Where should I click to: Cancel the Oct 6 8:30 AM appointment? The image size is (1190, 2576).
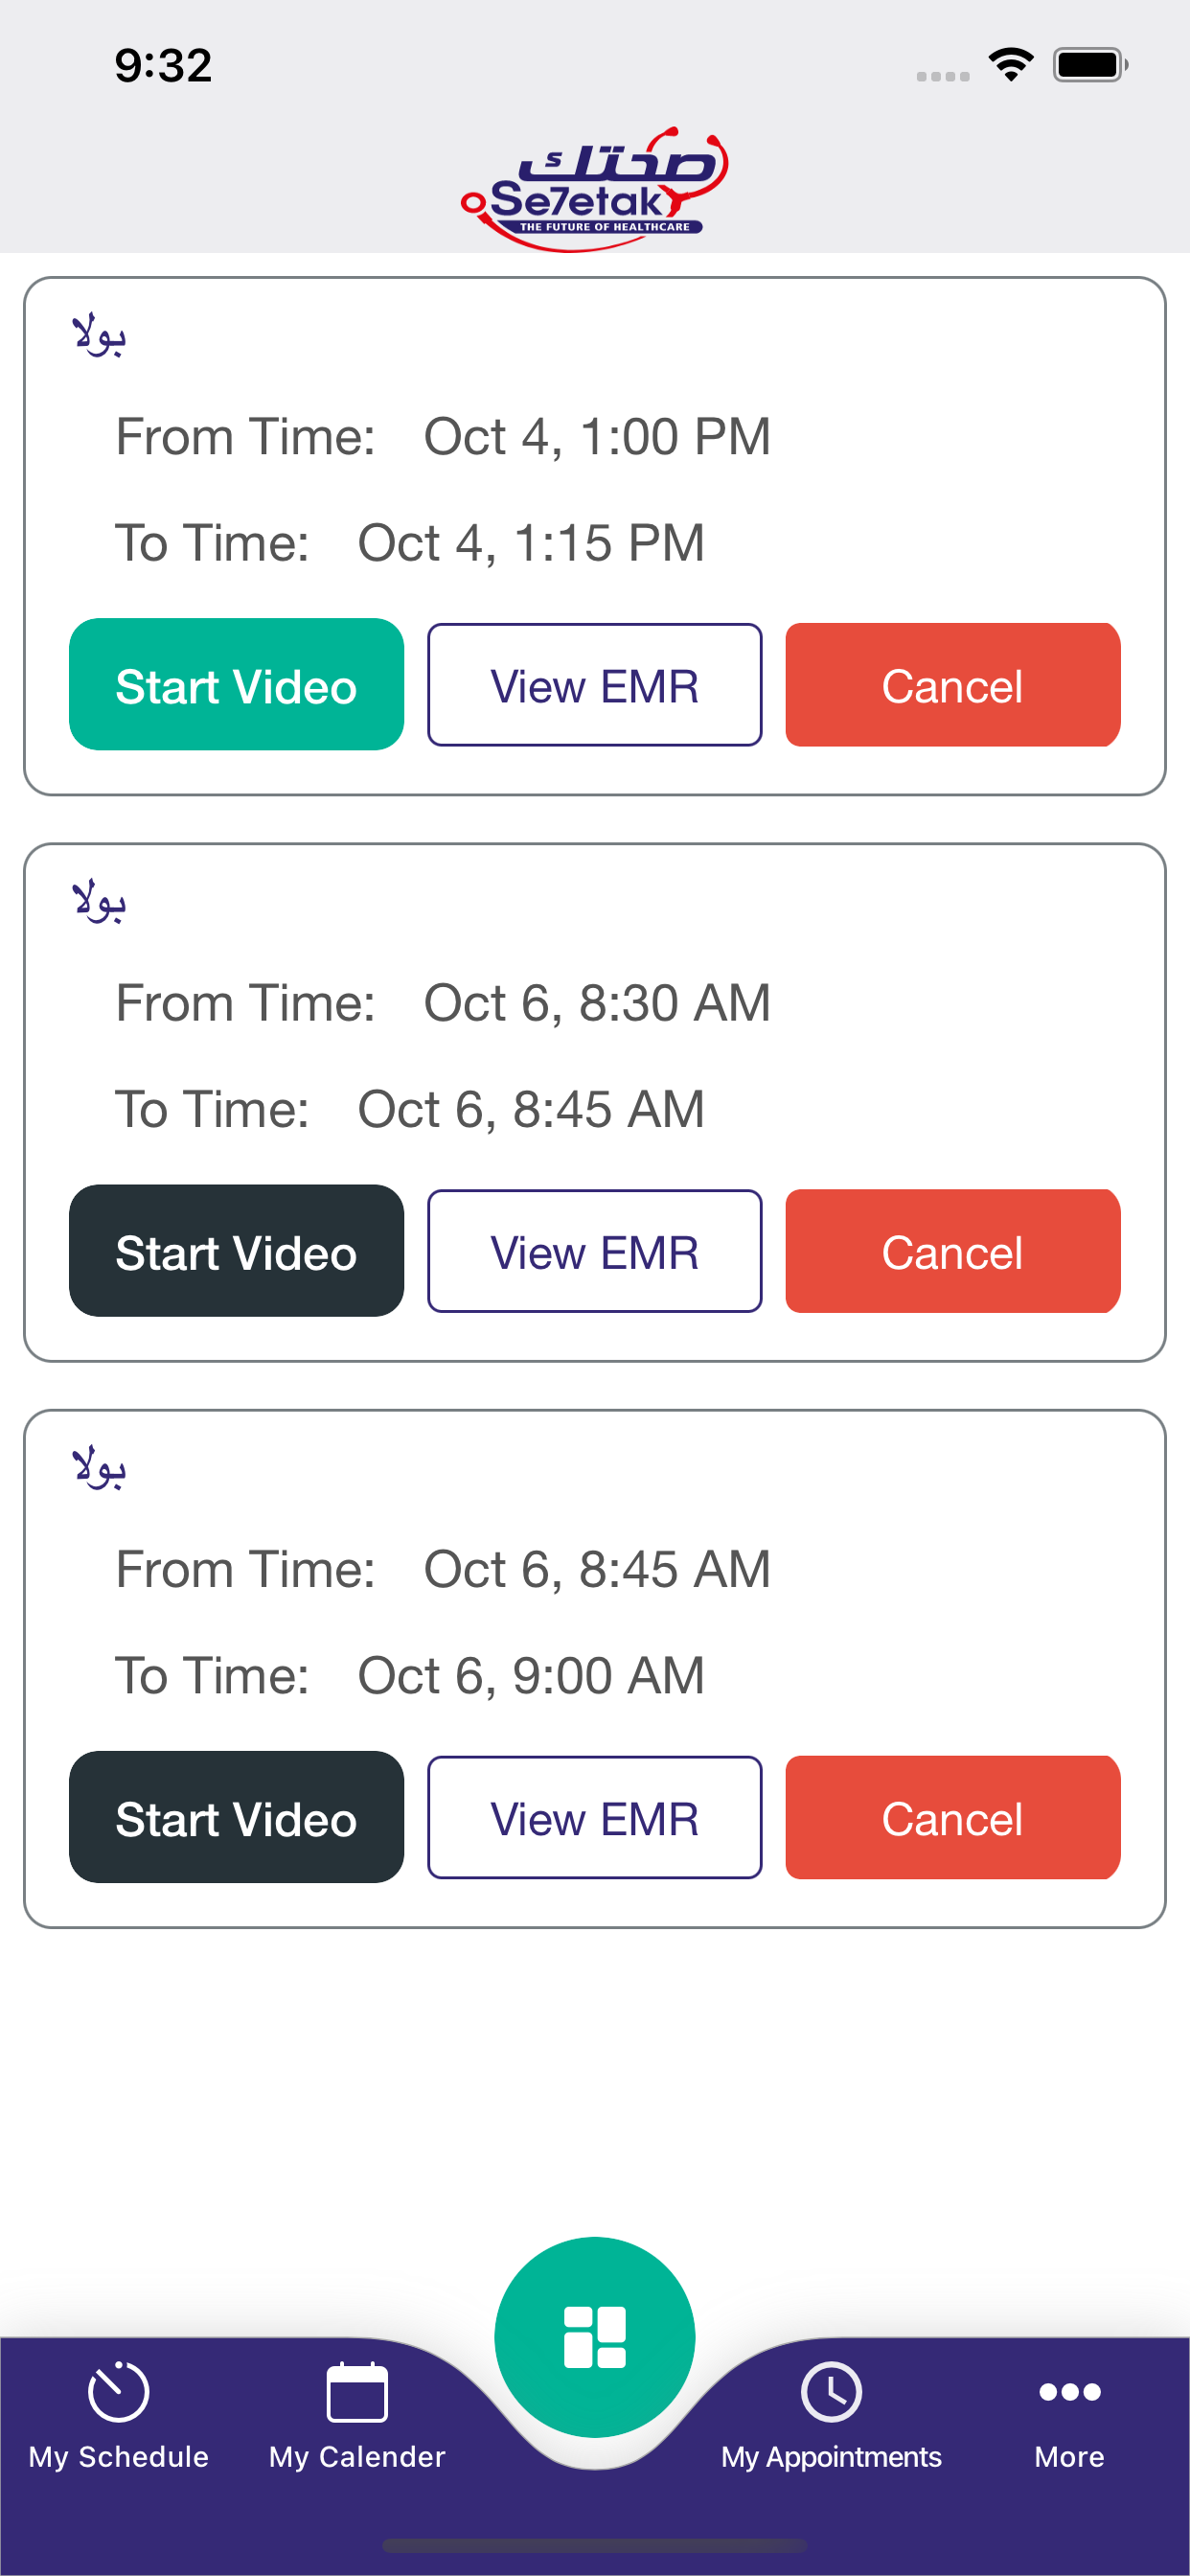tap(953, 1251)
